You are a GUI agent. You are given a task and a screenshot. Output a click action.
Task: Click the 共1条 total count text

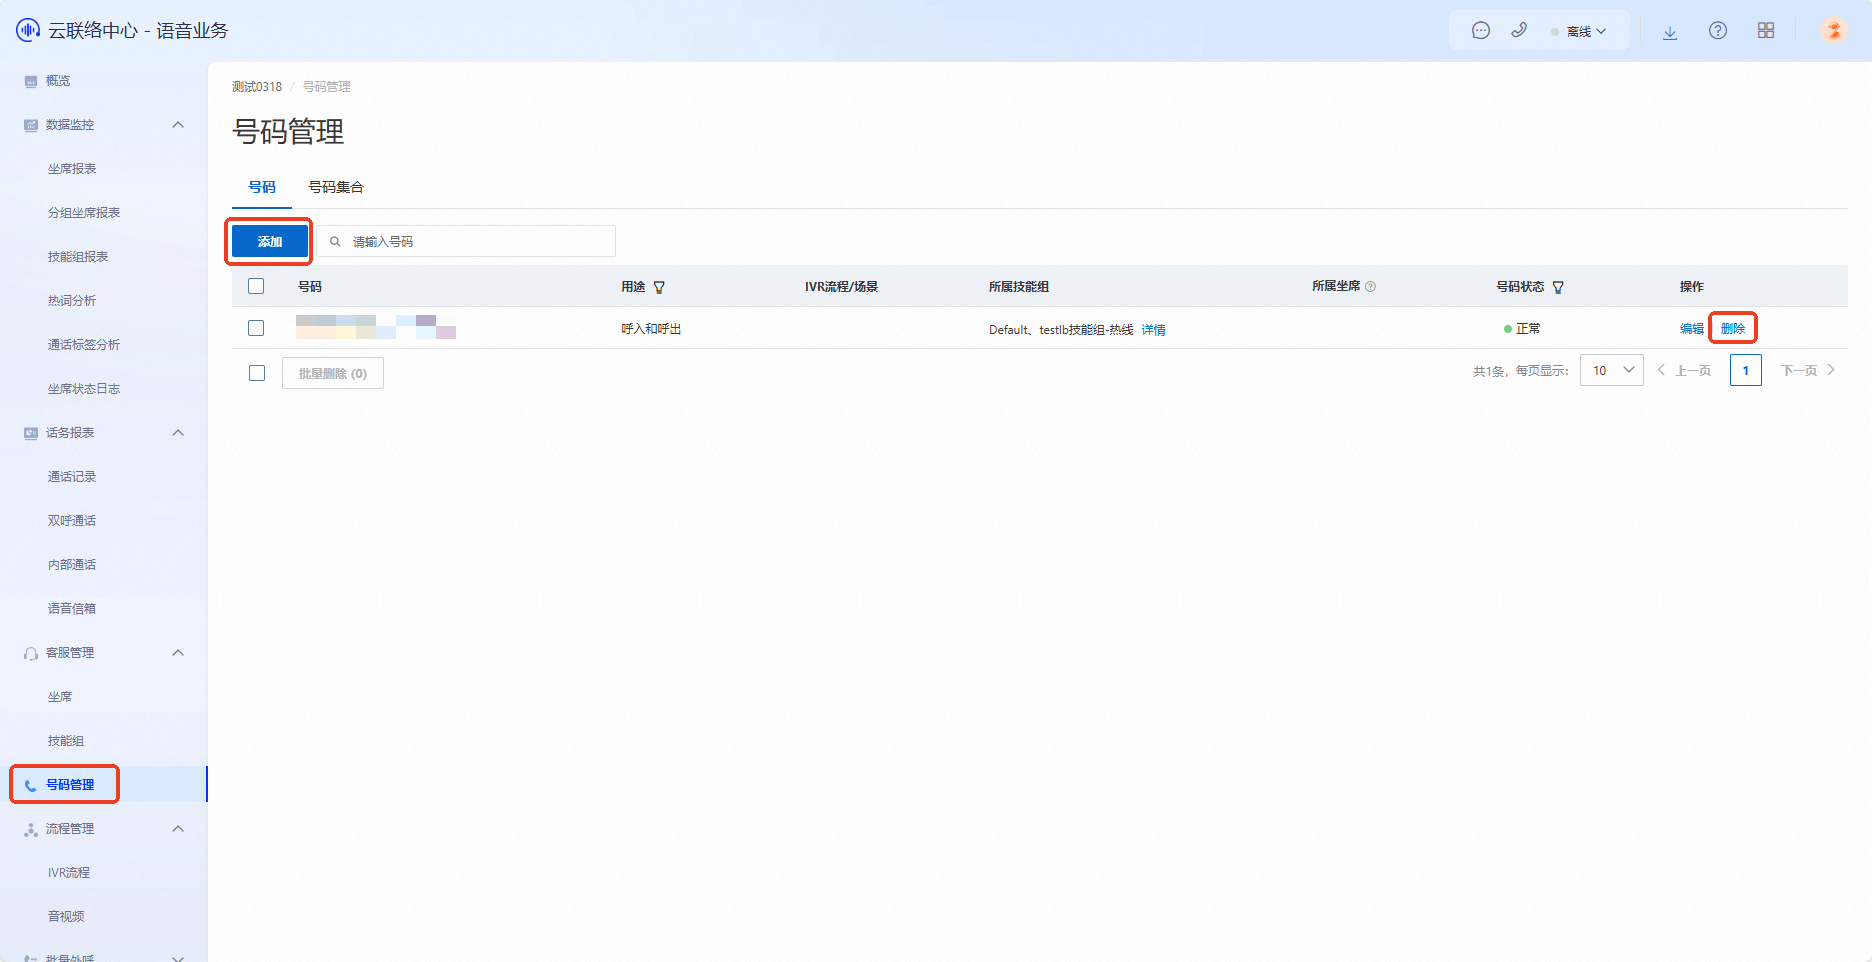point(1489,371)
